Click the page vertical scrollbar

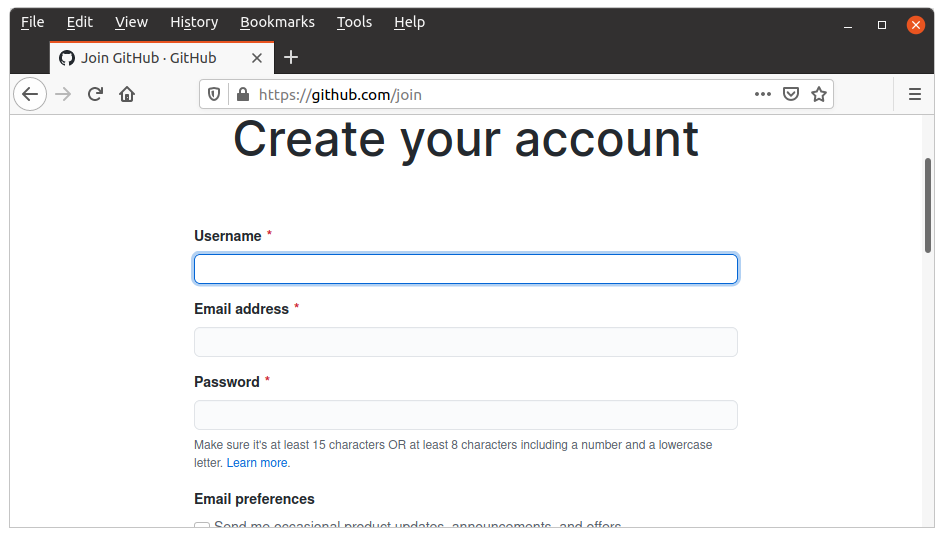click(928, 205)
